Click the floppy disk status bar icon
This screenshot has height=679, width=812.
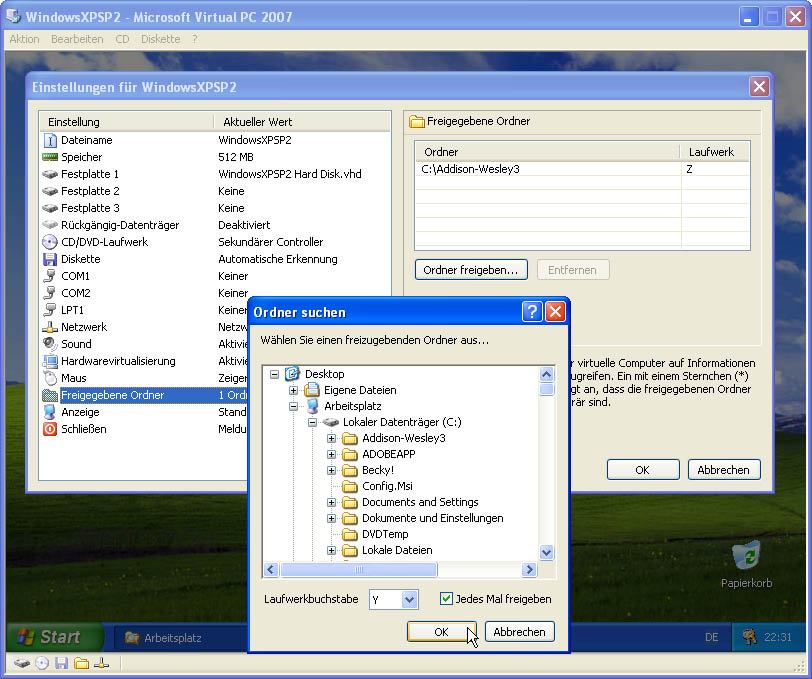(62, 663)
